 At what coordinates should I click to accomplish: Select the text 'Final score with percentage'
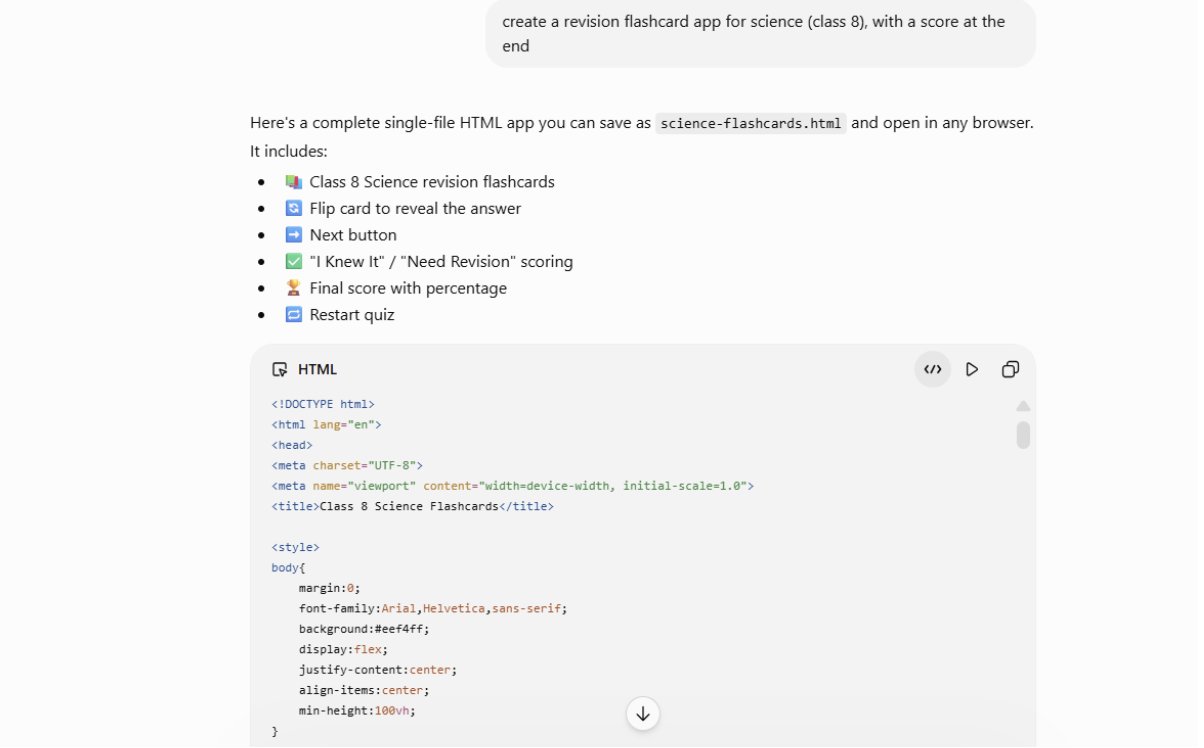[x=408, y=288]
